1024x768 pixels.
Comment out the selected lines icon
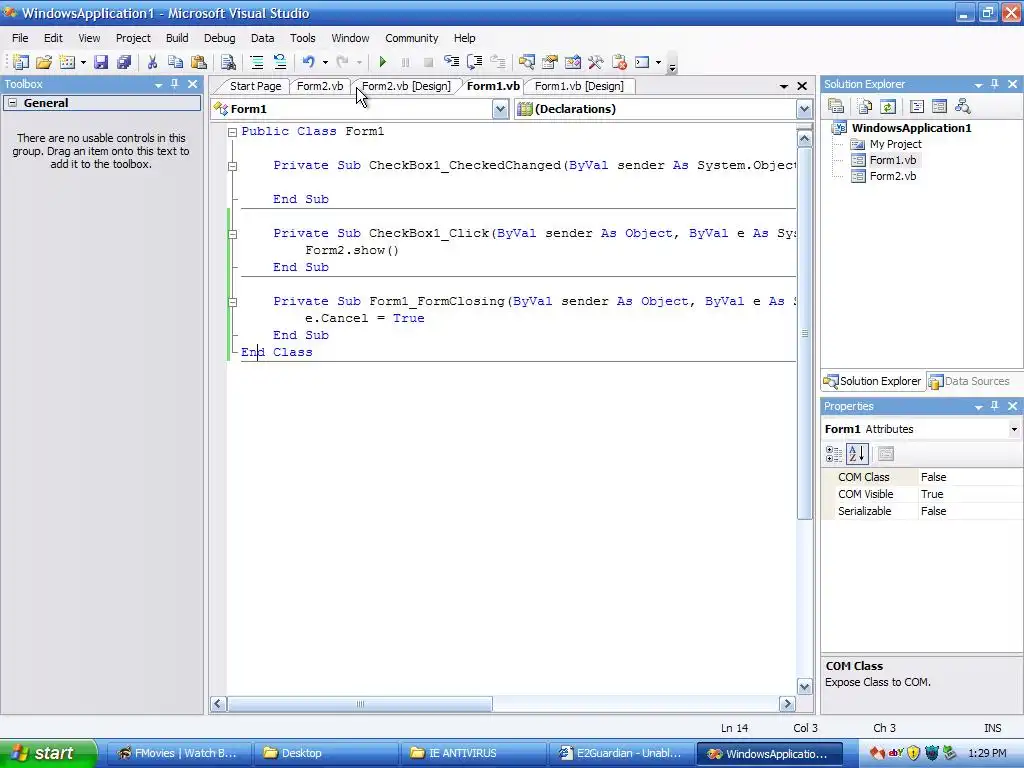click(x=257, y=62)
